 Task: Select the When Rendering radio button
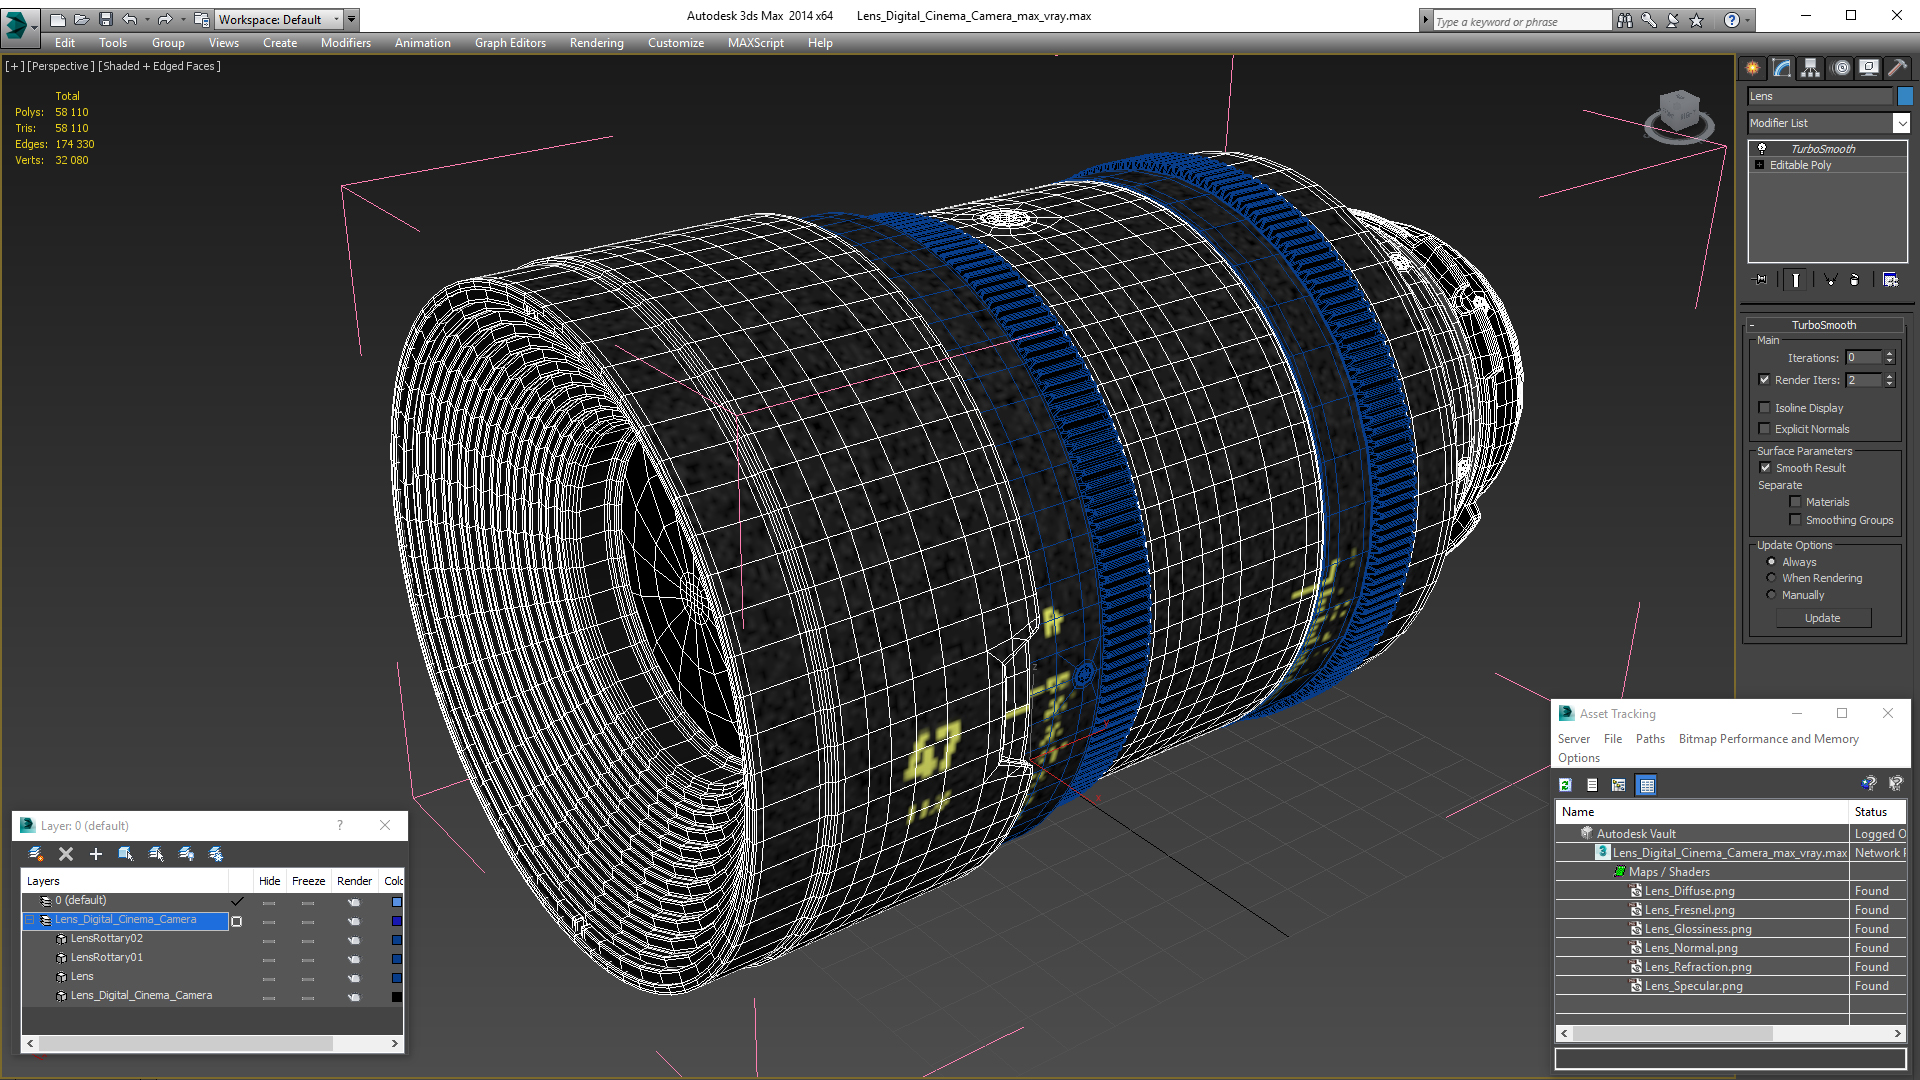pos(1771,578)
